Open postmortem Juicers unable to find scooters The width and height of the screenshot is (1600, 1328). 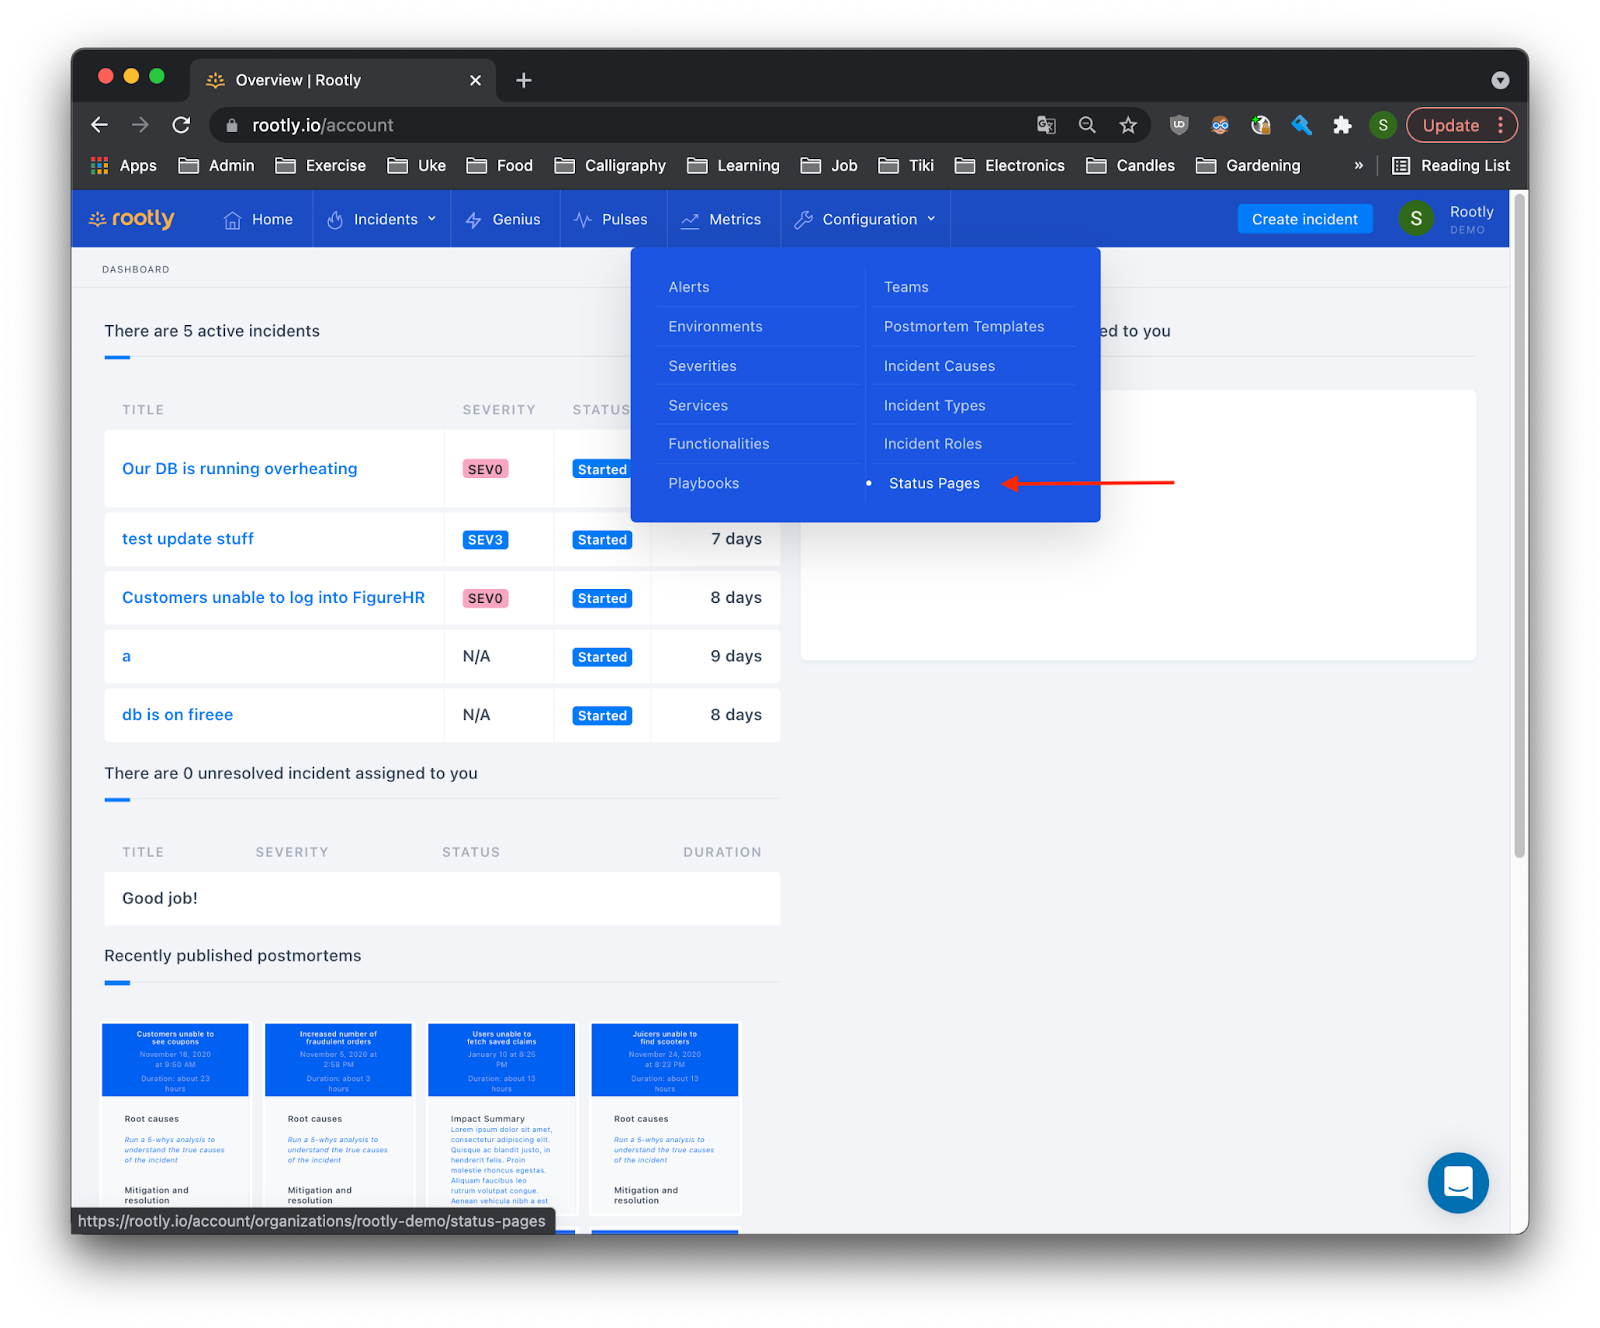(665, 1117)
